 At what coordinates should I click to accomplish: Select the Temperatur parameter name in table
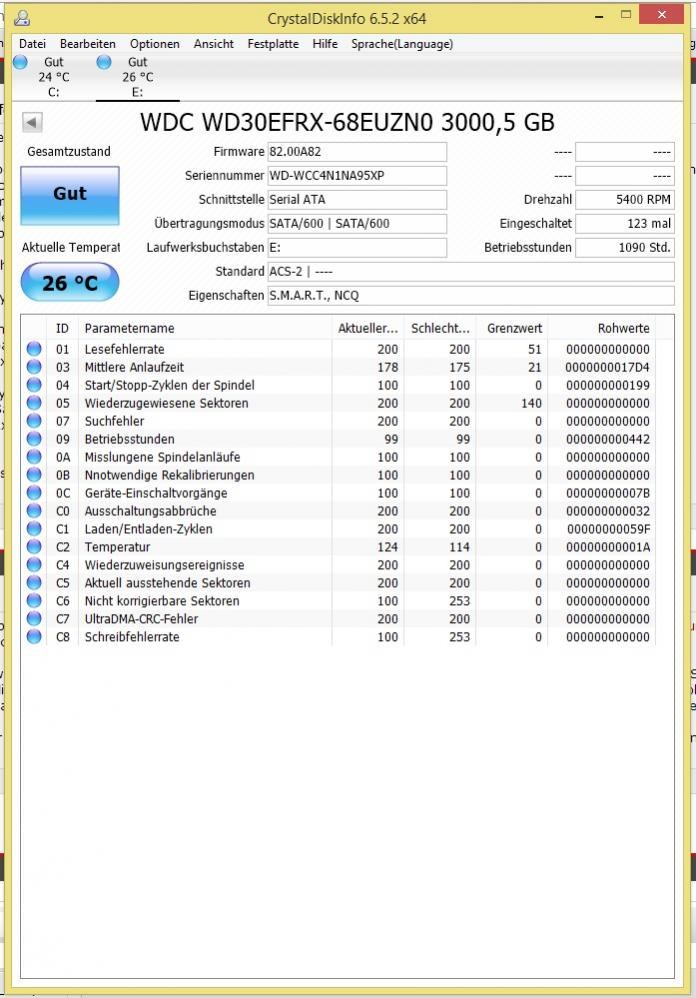(118, 547)
